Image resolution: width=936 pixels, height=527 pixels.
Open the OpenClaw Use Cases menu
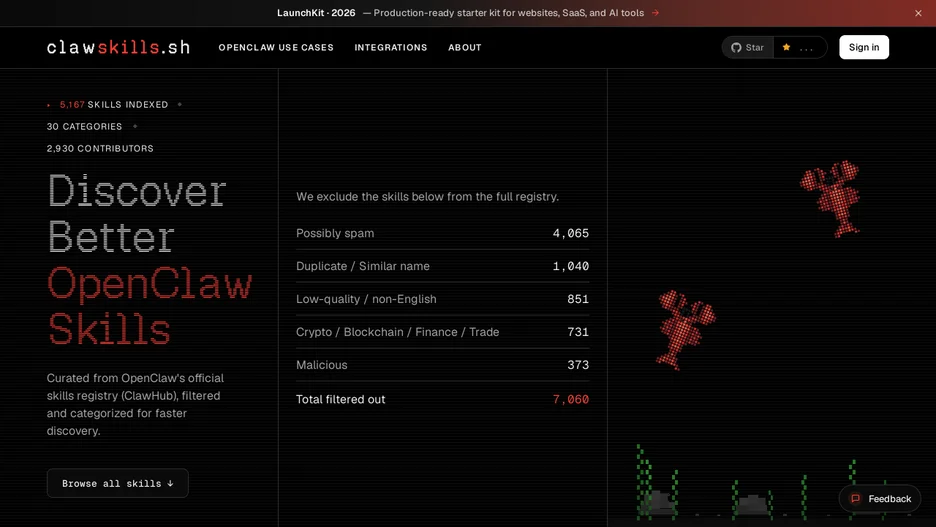click(x=276, y=47)
